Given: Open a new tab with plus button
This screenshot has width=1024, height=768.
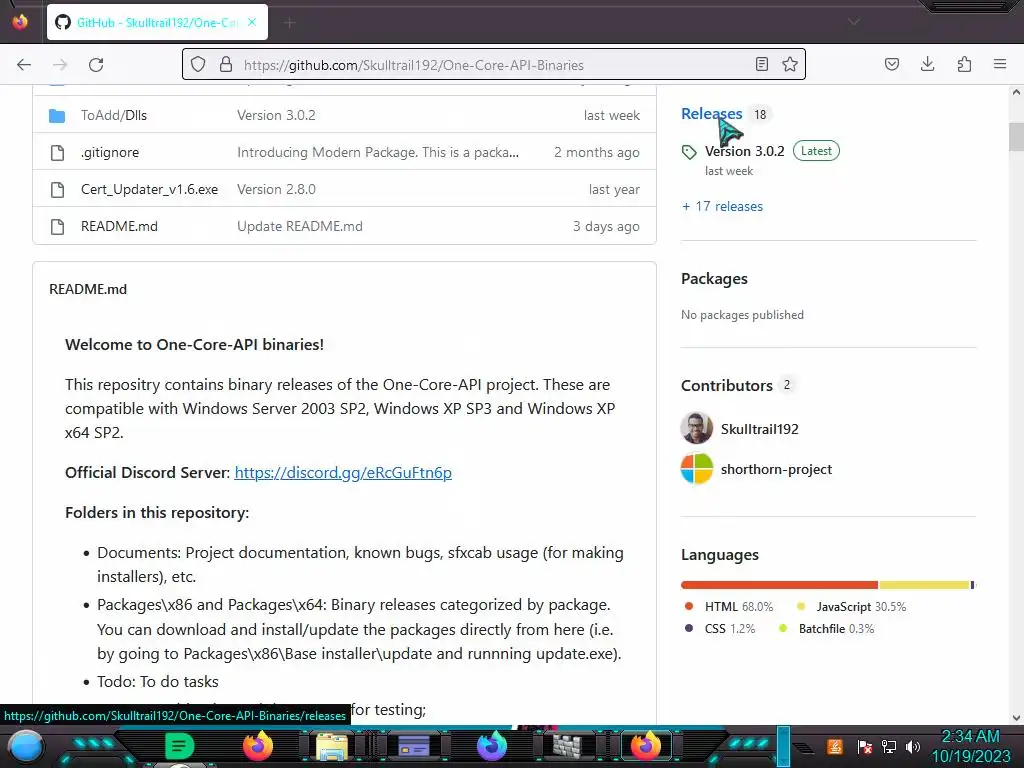Looking at the screenshot, I should tap(290, 23).
